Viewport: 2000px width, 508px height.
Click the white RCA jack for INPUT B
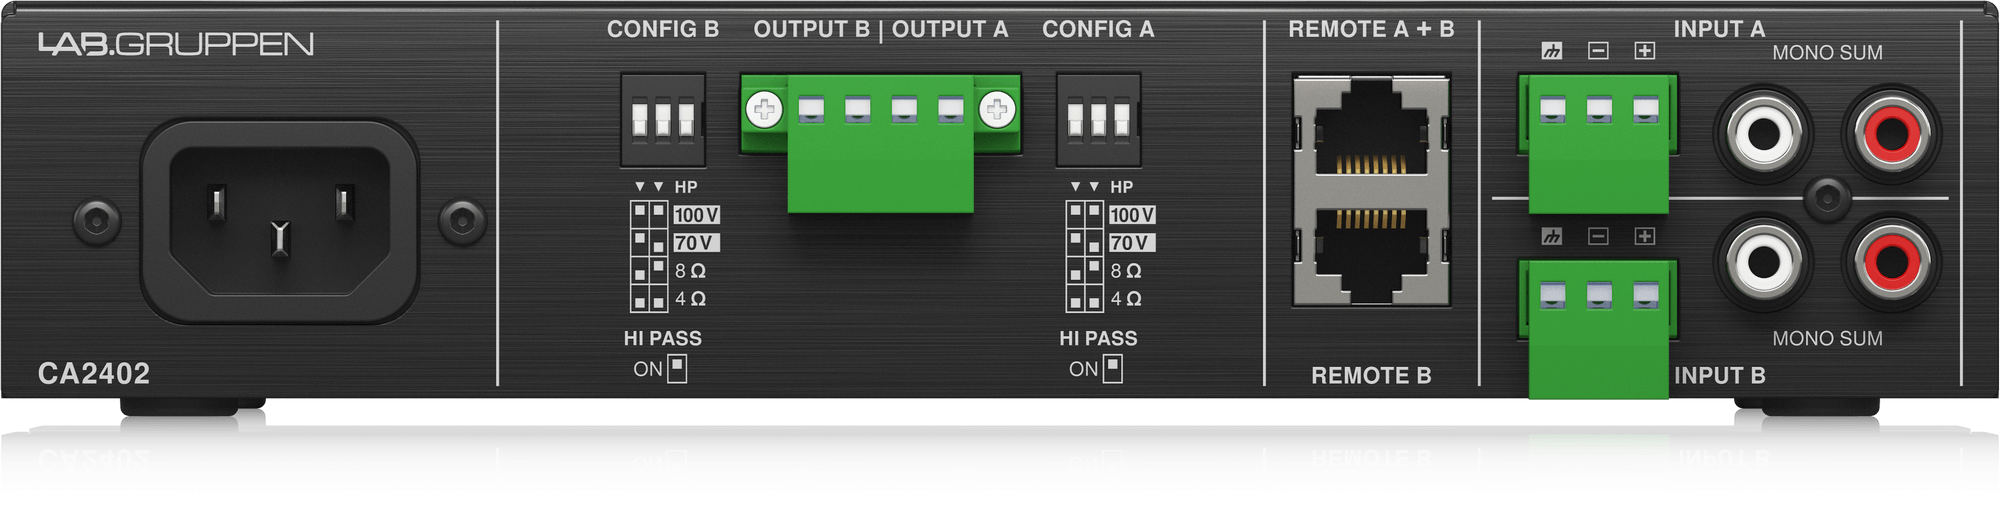[x=1764, y=262]
